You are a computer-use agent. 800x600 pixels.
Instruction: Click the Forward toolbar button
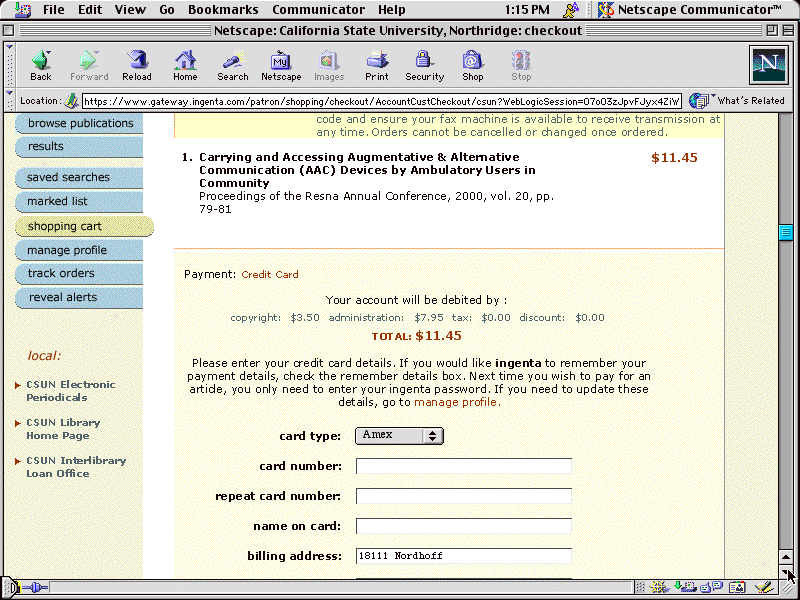pos(89,66)
